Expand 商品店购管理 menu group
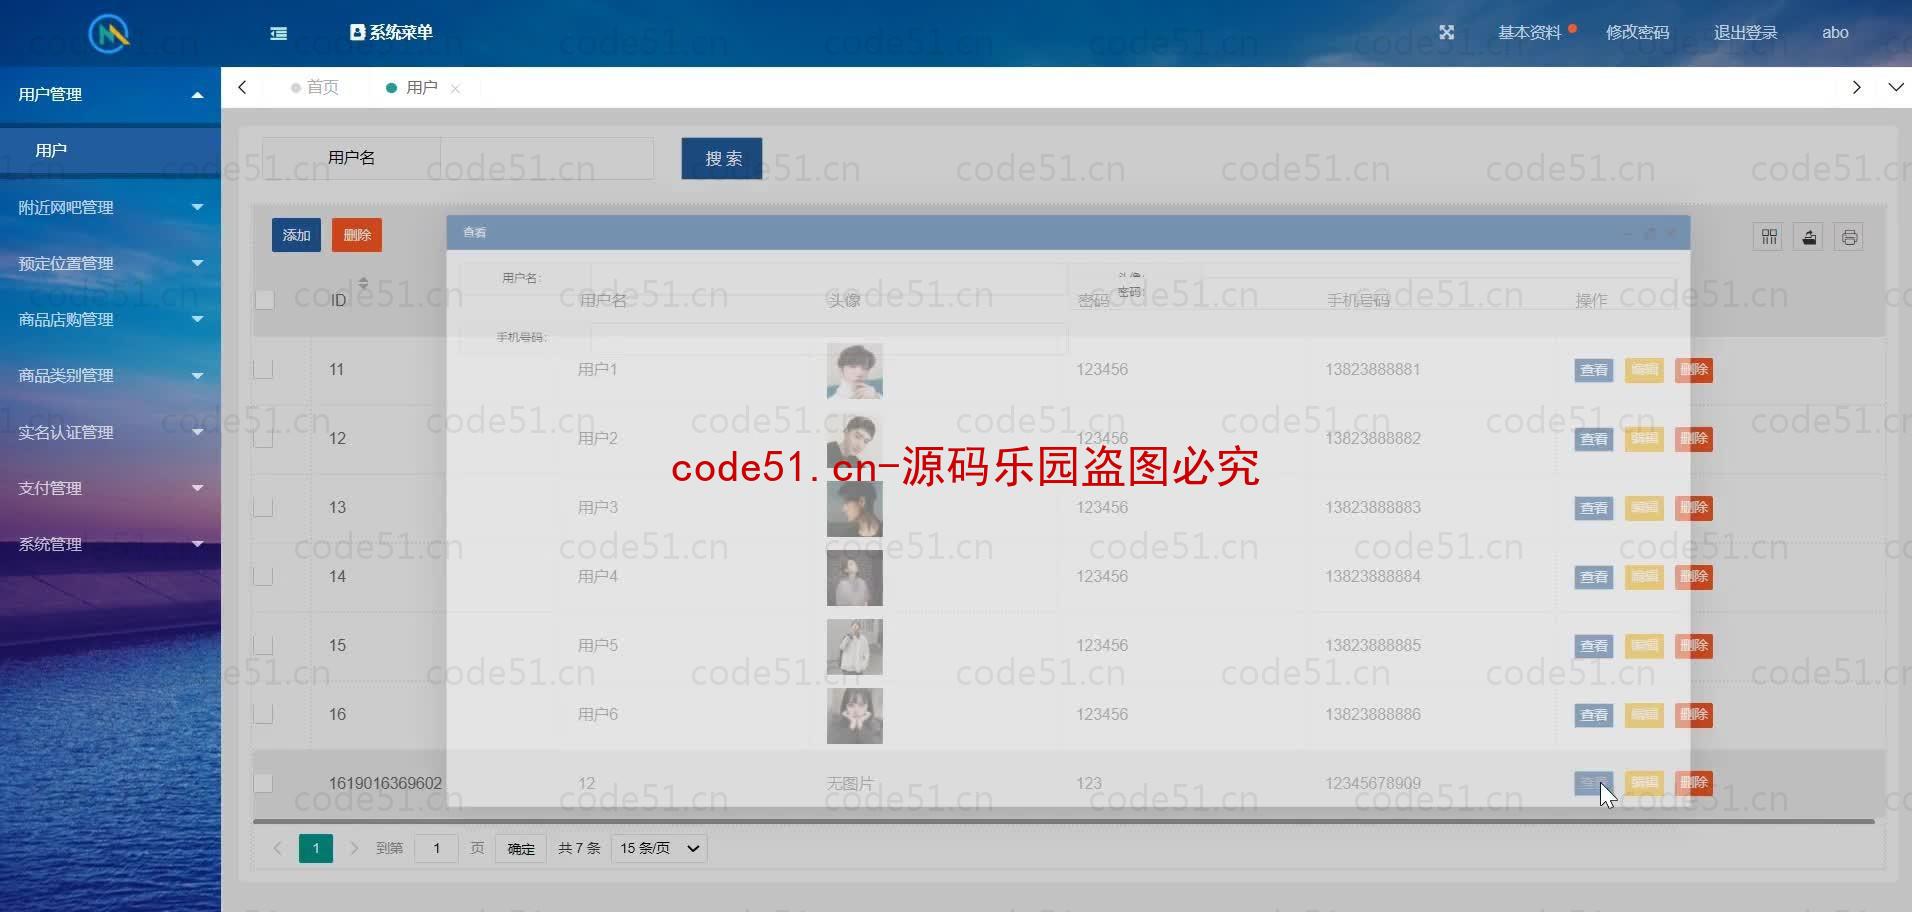This screenshot has width=1912, height=912. [110, 319]
